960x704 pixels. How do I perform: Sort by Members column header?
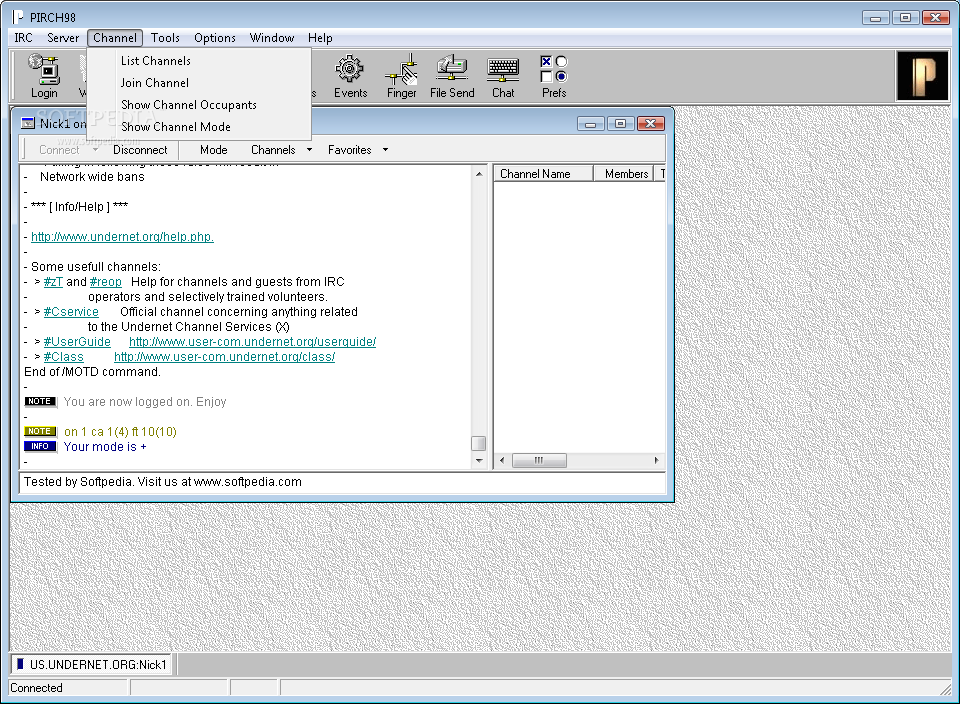[x=623, y=174]
